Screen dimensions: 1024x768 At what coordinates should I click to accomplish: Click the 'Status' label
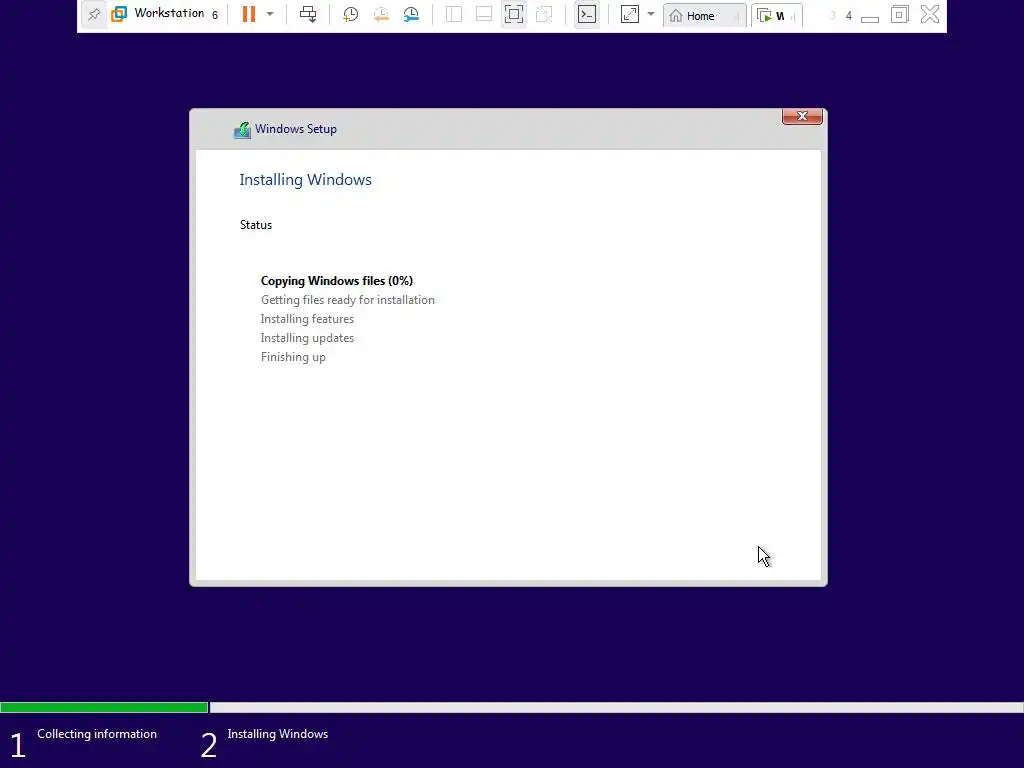(255, 225)
